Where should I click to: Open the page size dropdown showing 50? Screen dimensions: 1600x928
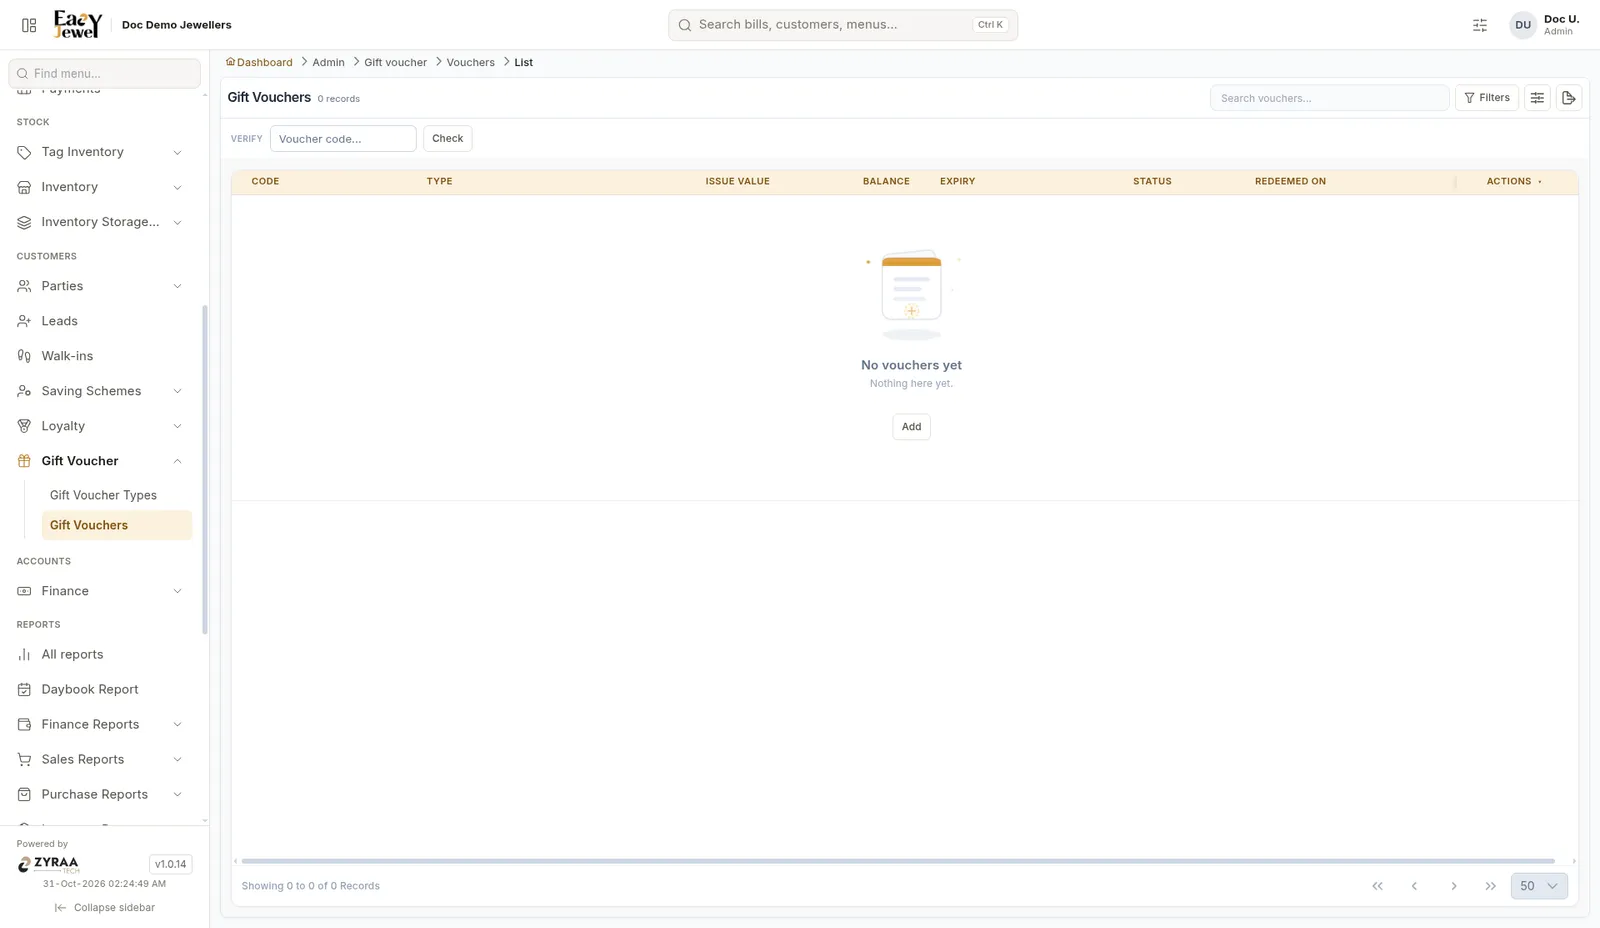[1539, 886]
